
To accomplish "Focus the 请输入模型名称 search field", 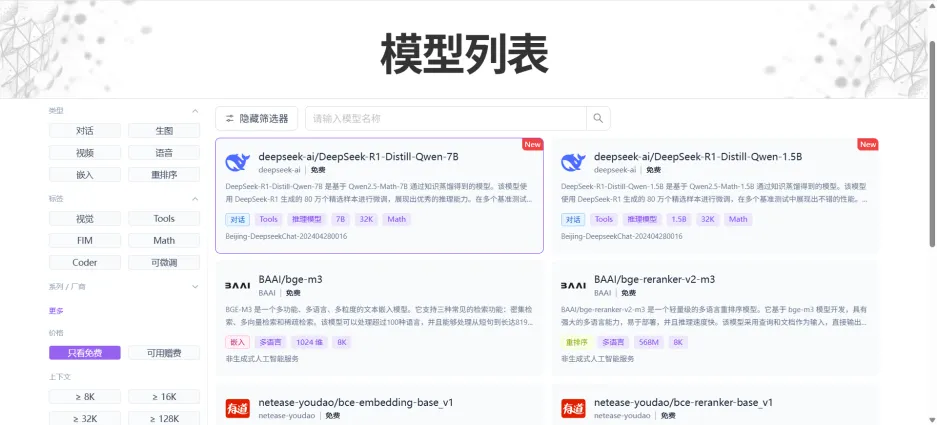I will click(x=446, y=119).
